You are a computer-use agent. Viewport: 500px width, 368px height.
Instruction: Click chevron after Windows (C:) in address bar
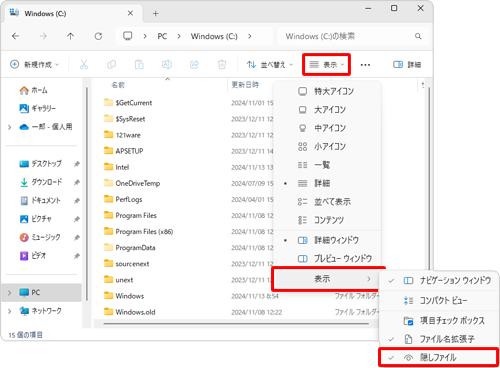[250, 36]
